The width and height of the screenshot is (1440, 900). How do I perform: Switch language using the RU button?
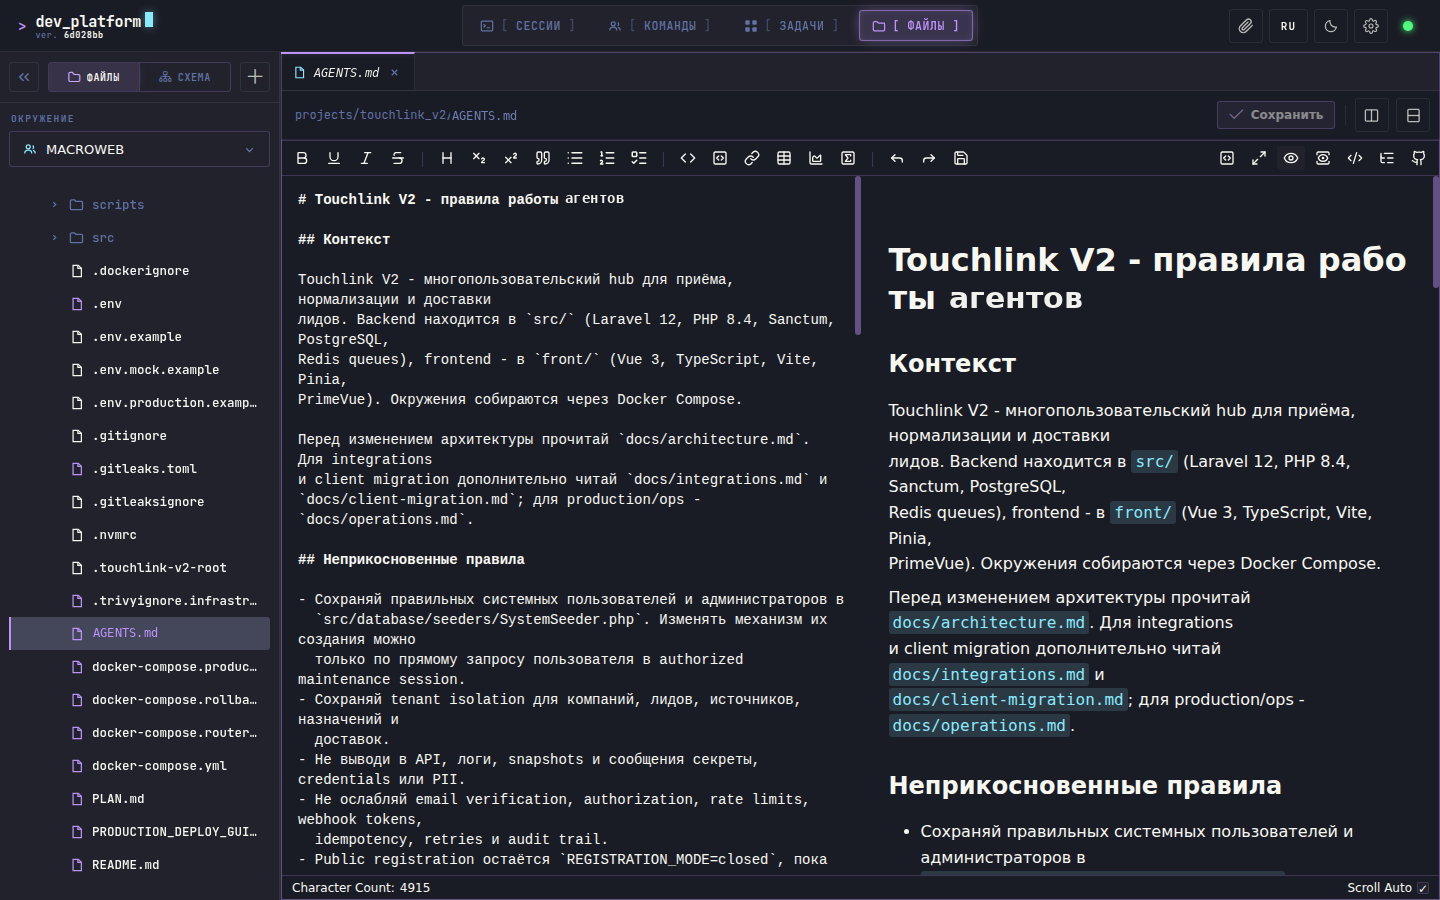click(x=1288, y=26)
